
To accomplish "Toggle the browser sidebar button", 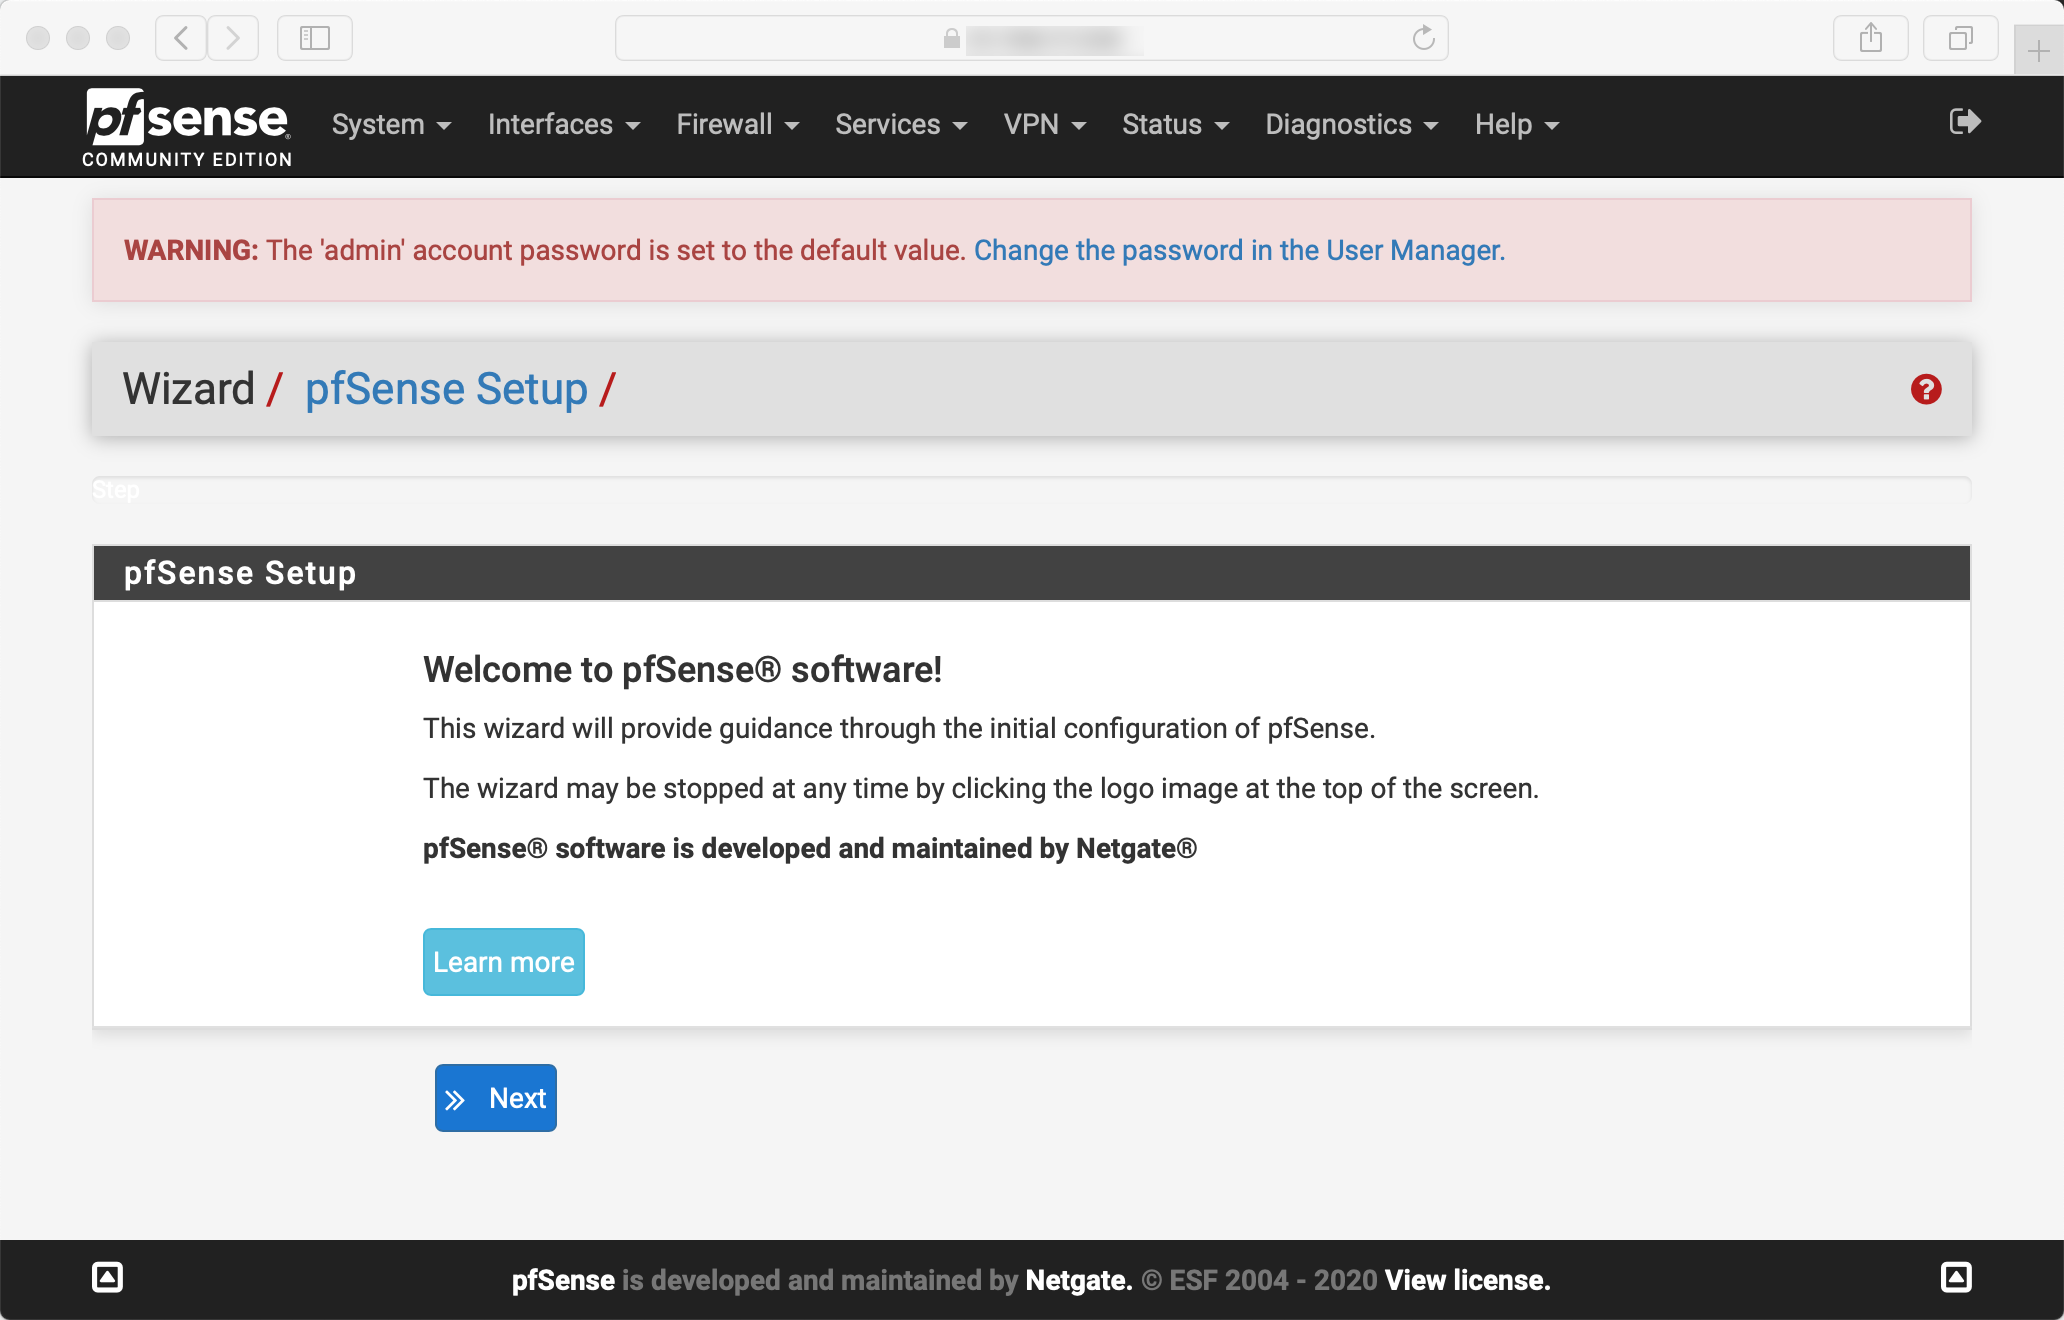I will click(x=314, y=38).
